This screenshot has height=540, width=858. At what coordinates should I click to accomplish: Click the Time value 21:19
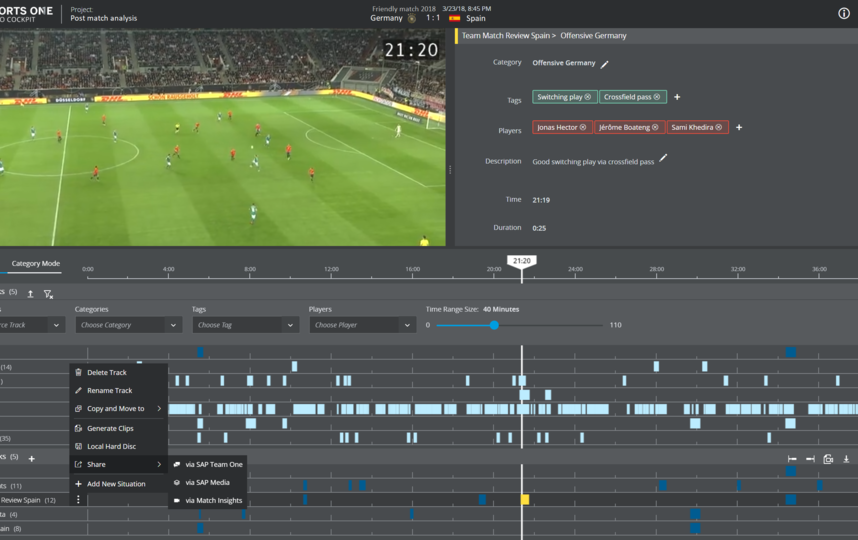(541, 200)
